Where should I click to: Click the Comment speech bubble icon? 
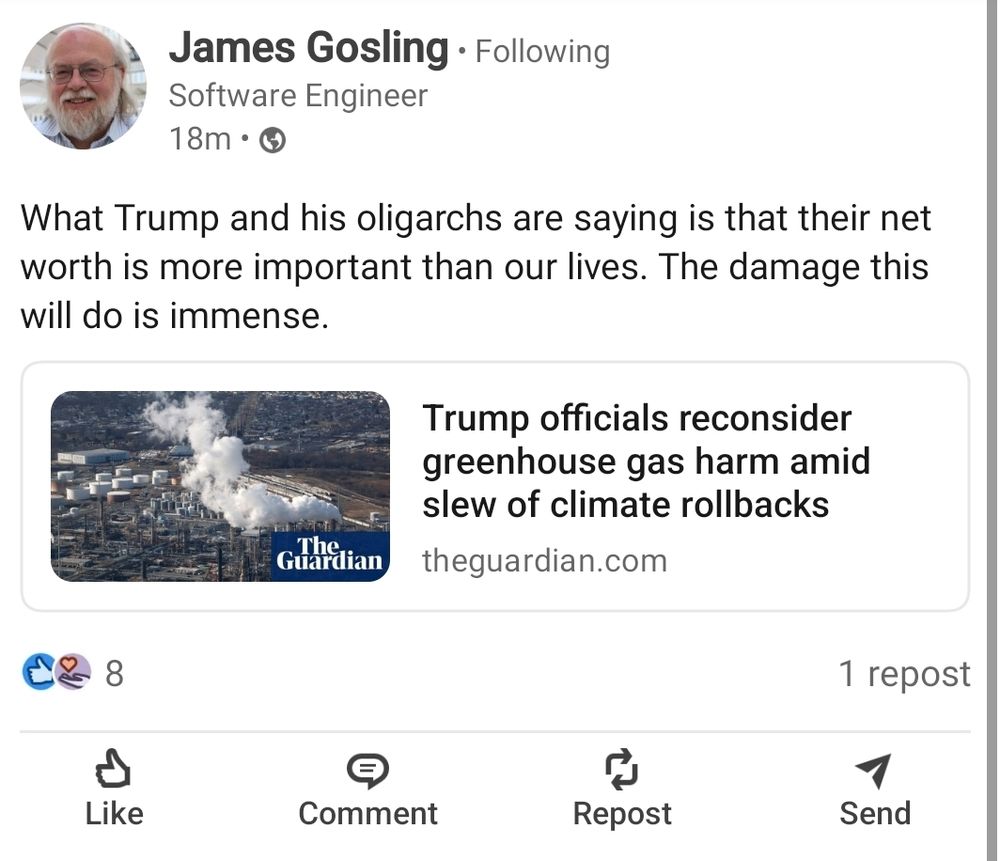(x=367, y=769)
